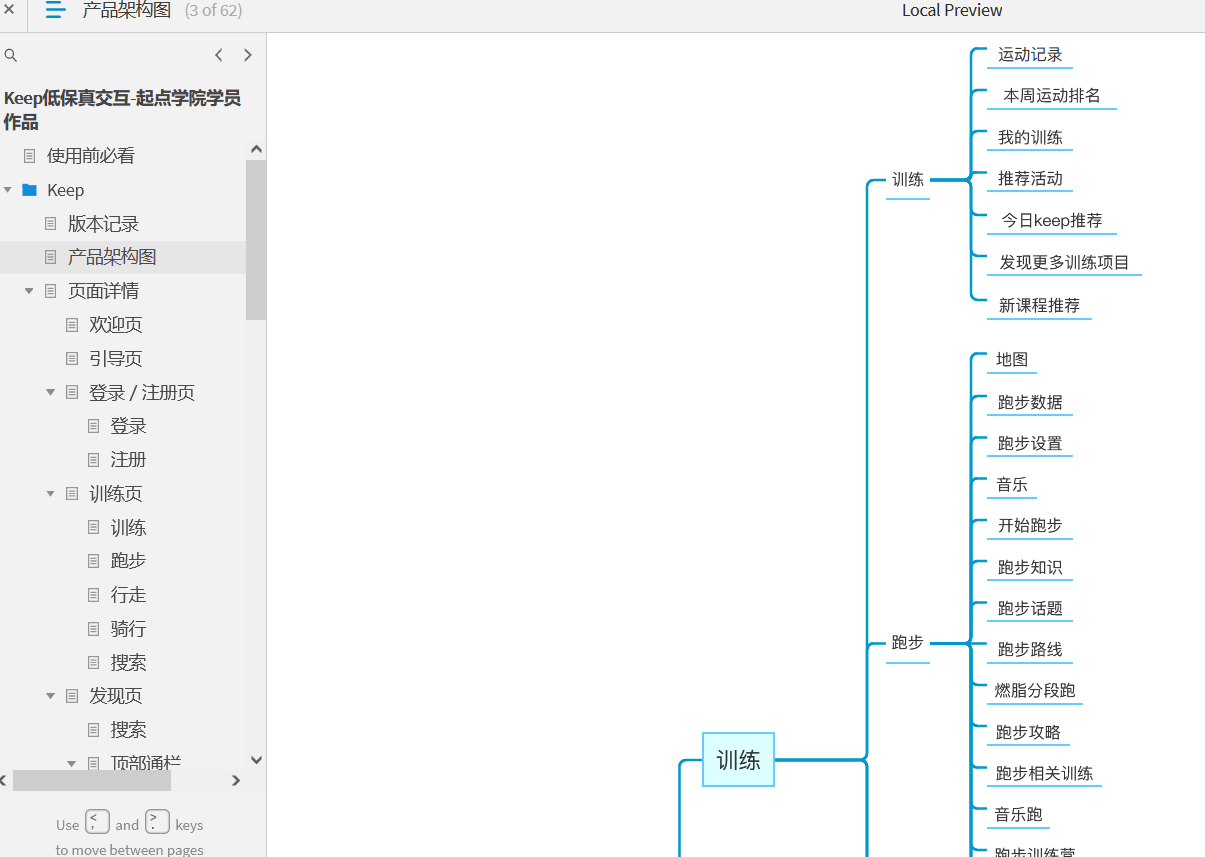This screenshot has width=1205, height=857.
Task: Select the 跑步攻略 mind map node
Action: (1028, 733)
